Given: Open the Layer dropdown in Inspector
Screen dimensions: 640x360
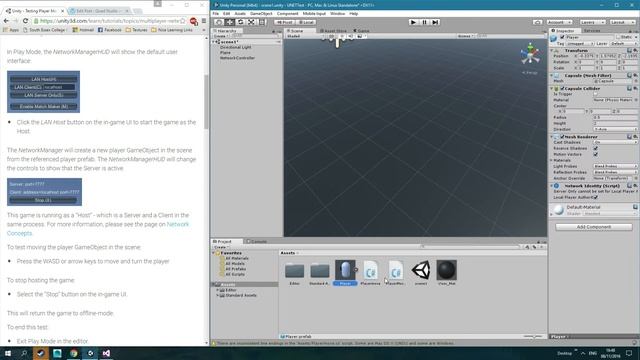Looking at the screenshot, I should pyautogui.click(x=624, y=43).
